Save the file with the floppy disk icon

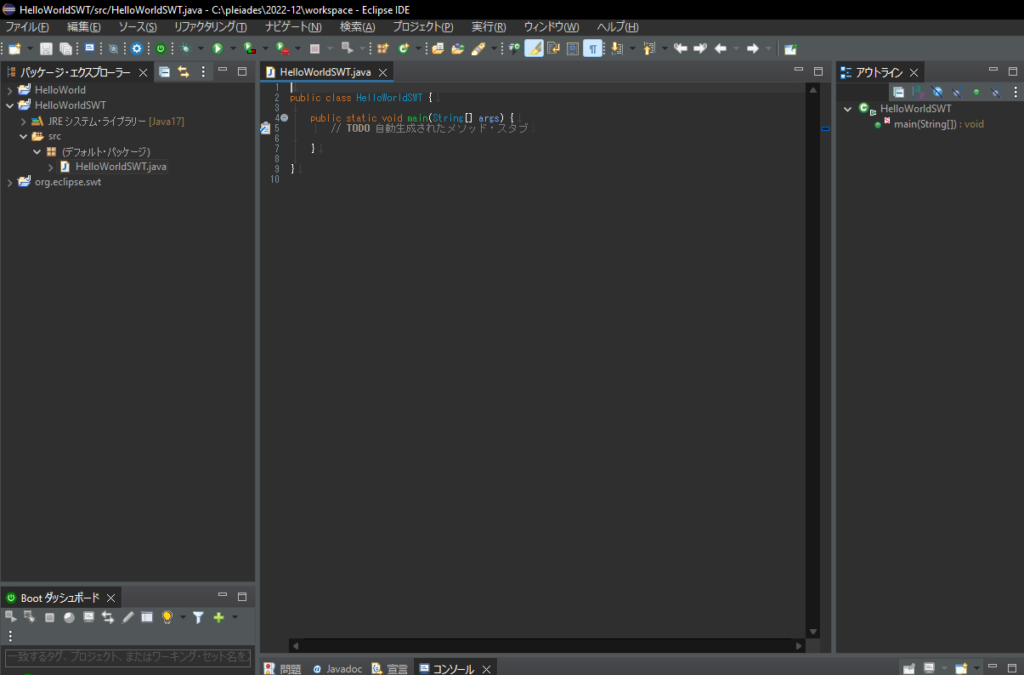click(x=46, y=48)
